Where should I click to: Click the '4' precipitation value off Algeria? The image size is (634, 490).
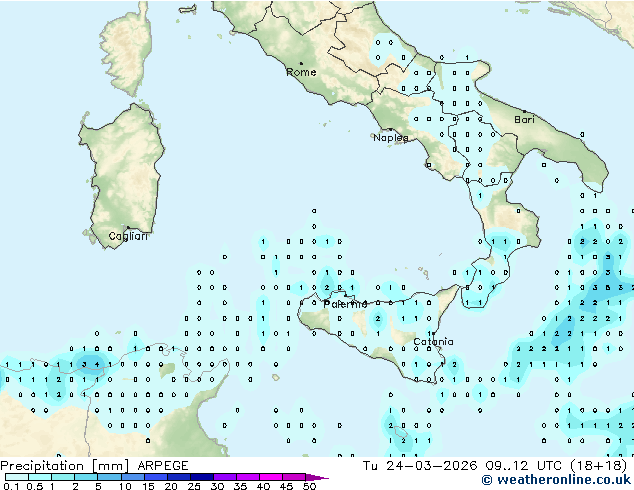97,364
